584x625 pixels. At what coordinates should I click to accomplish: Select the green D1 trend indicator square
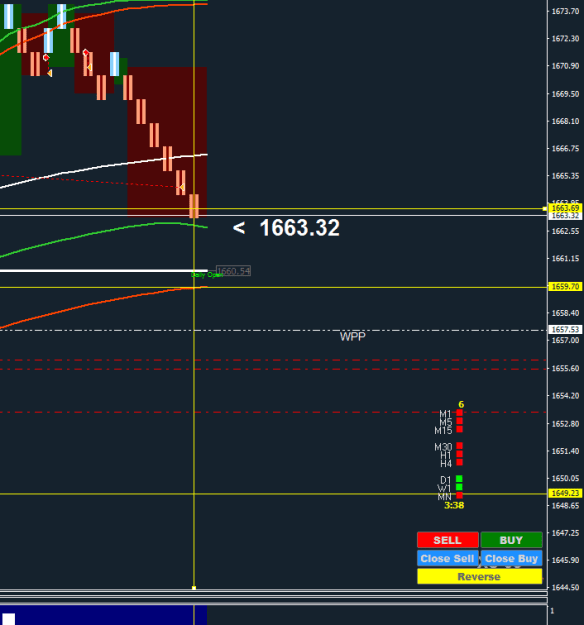click(459, 479)
